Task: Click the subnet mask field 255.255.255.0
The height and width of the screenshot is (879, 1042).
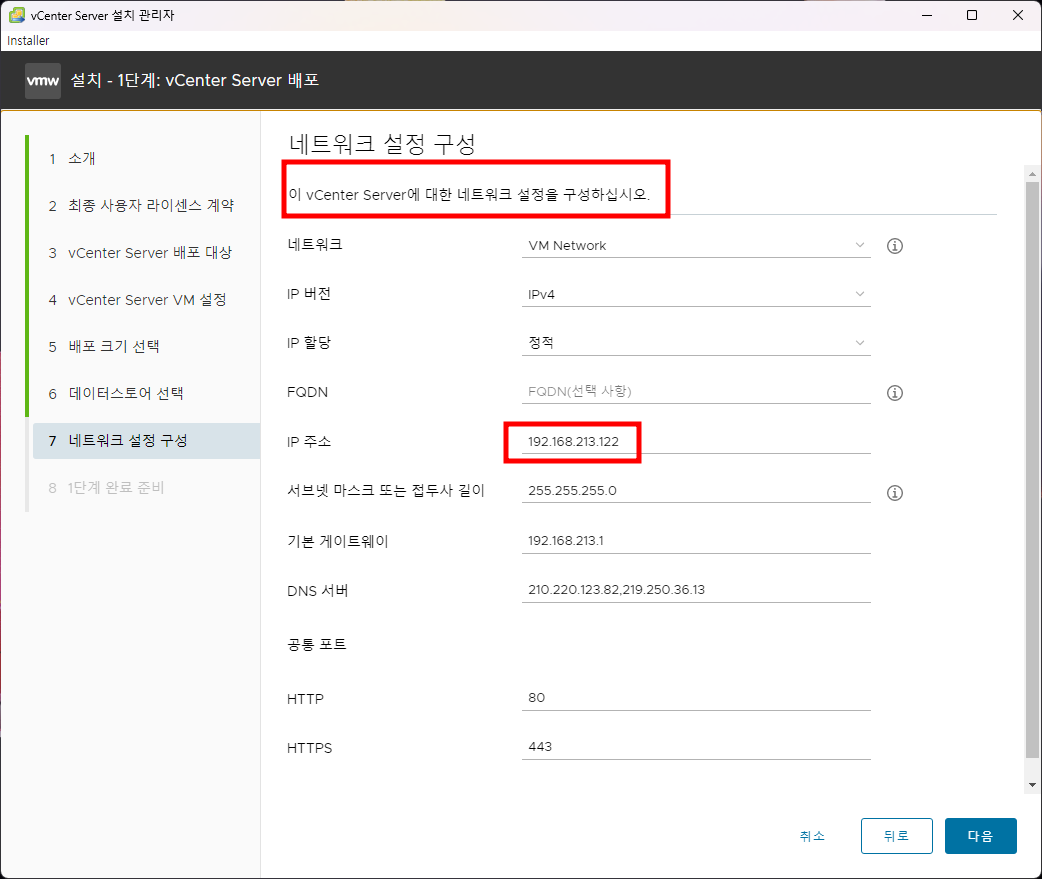Action: pyautogui.click(x=696, y=491)
